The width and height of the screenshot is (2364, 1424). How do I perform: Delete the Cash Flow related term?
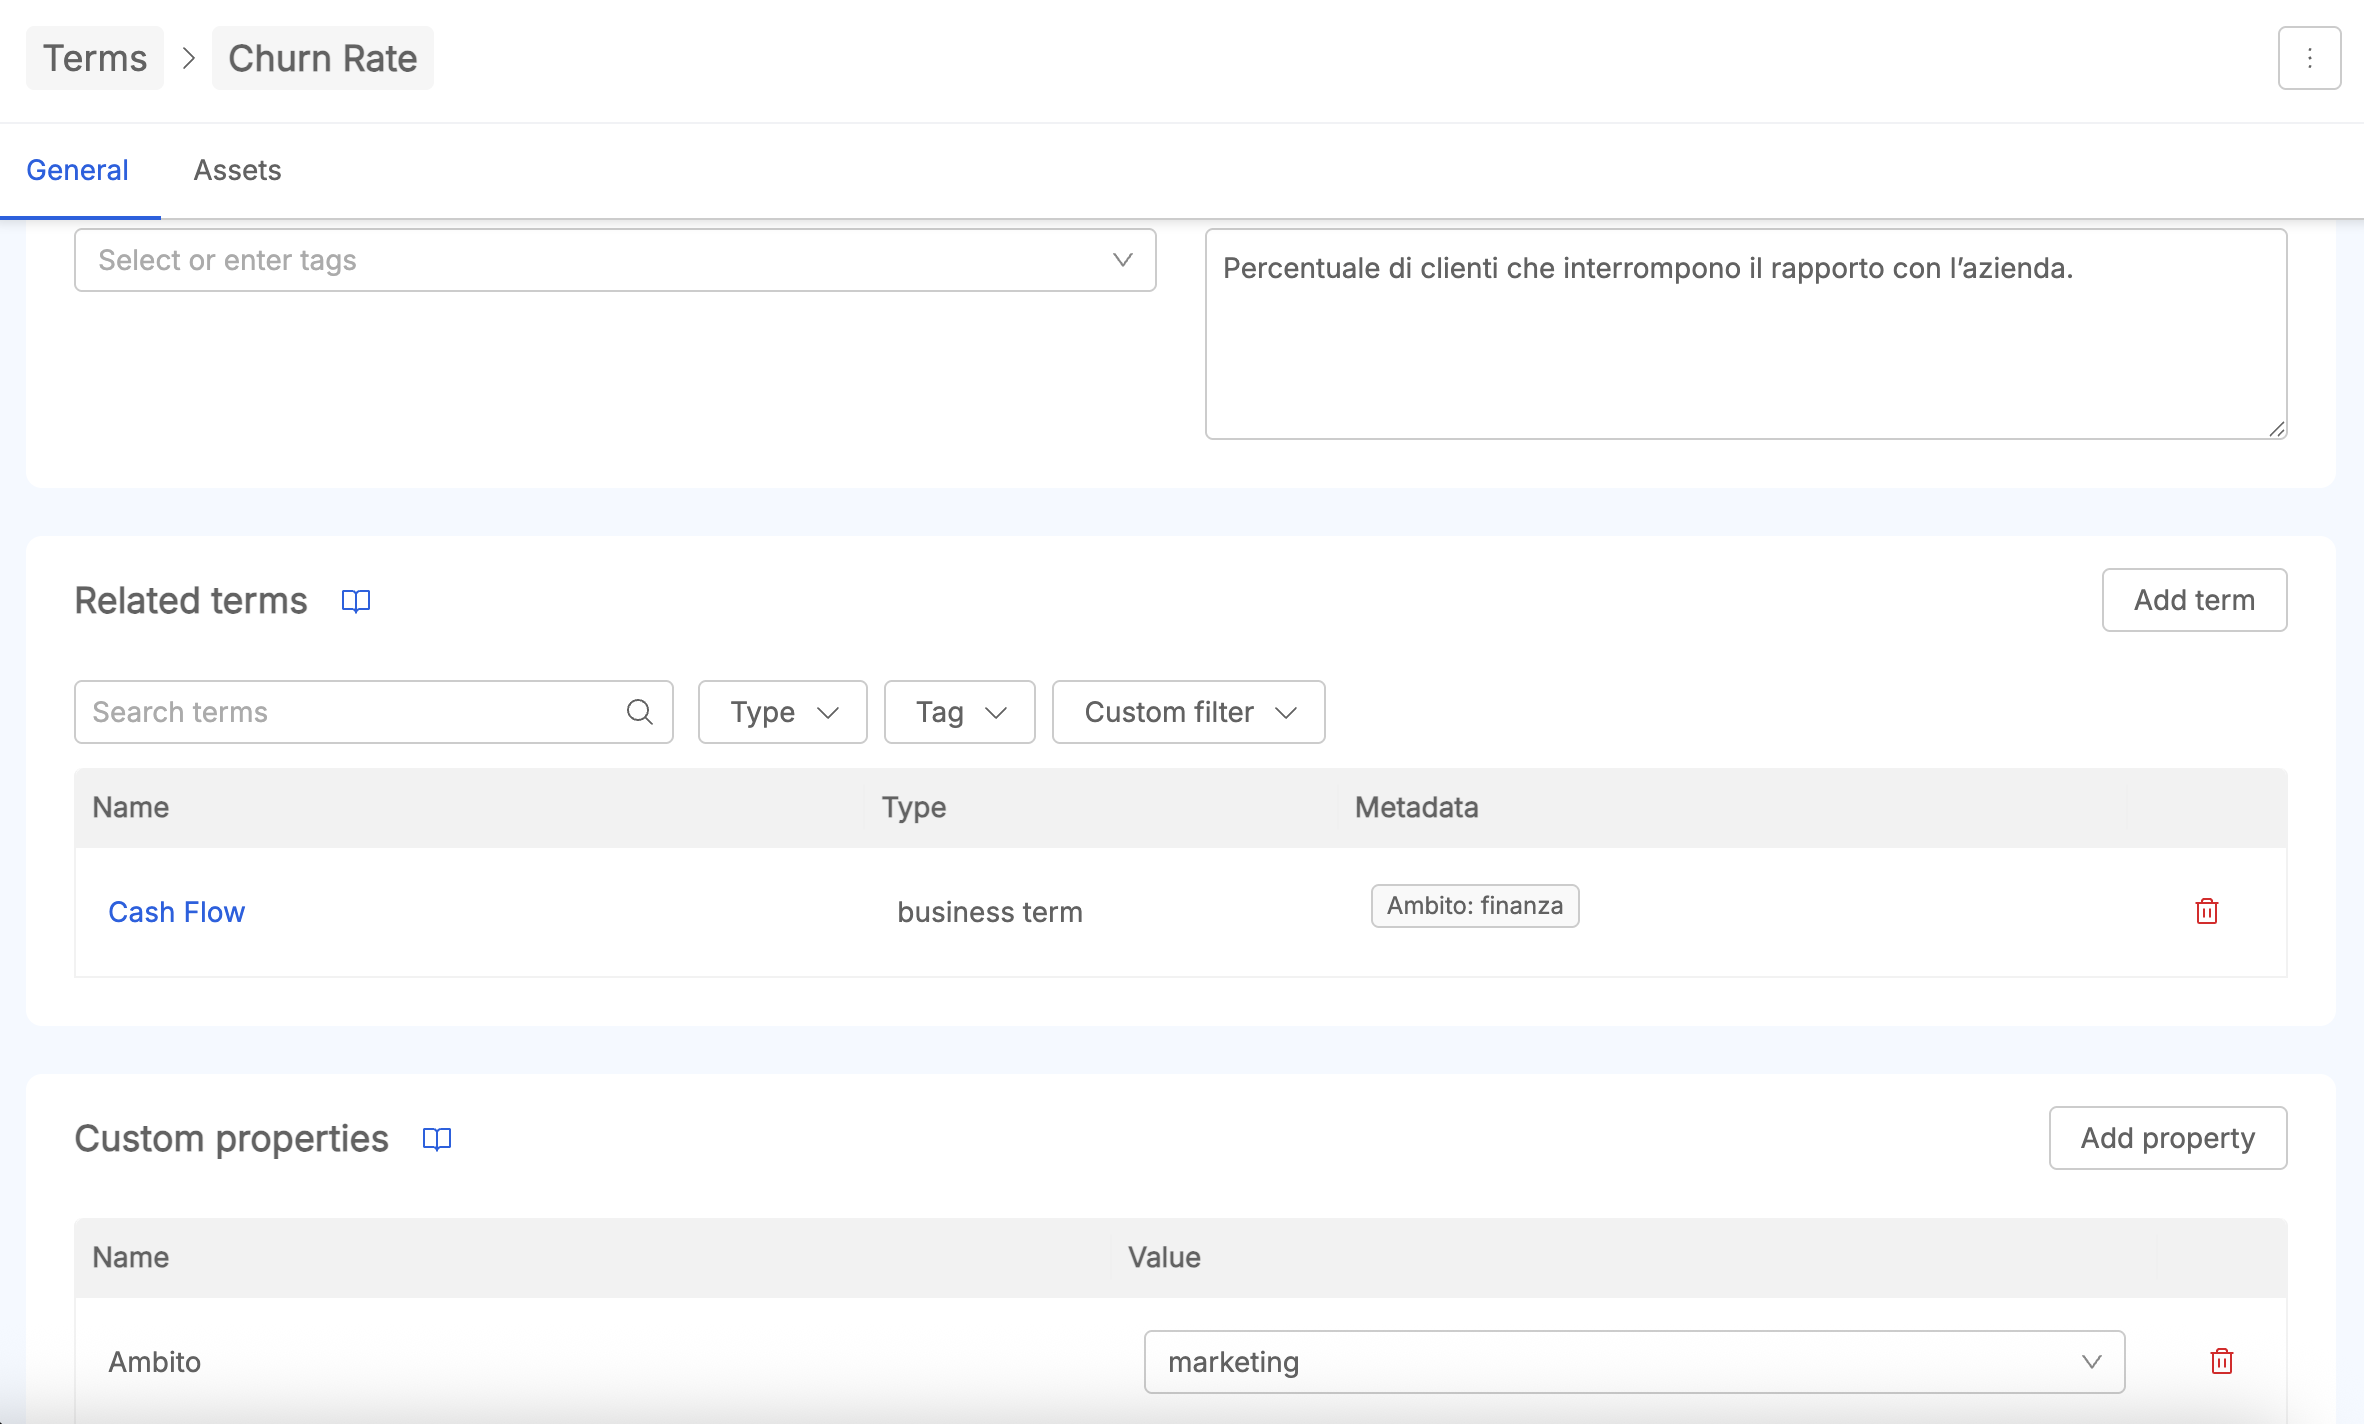pyautogui.click(x=2207, y=911)
